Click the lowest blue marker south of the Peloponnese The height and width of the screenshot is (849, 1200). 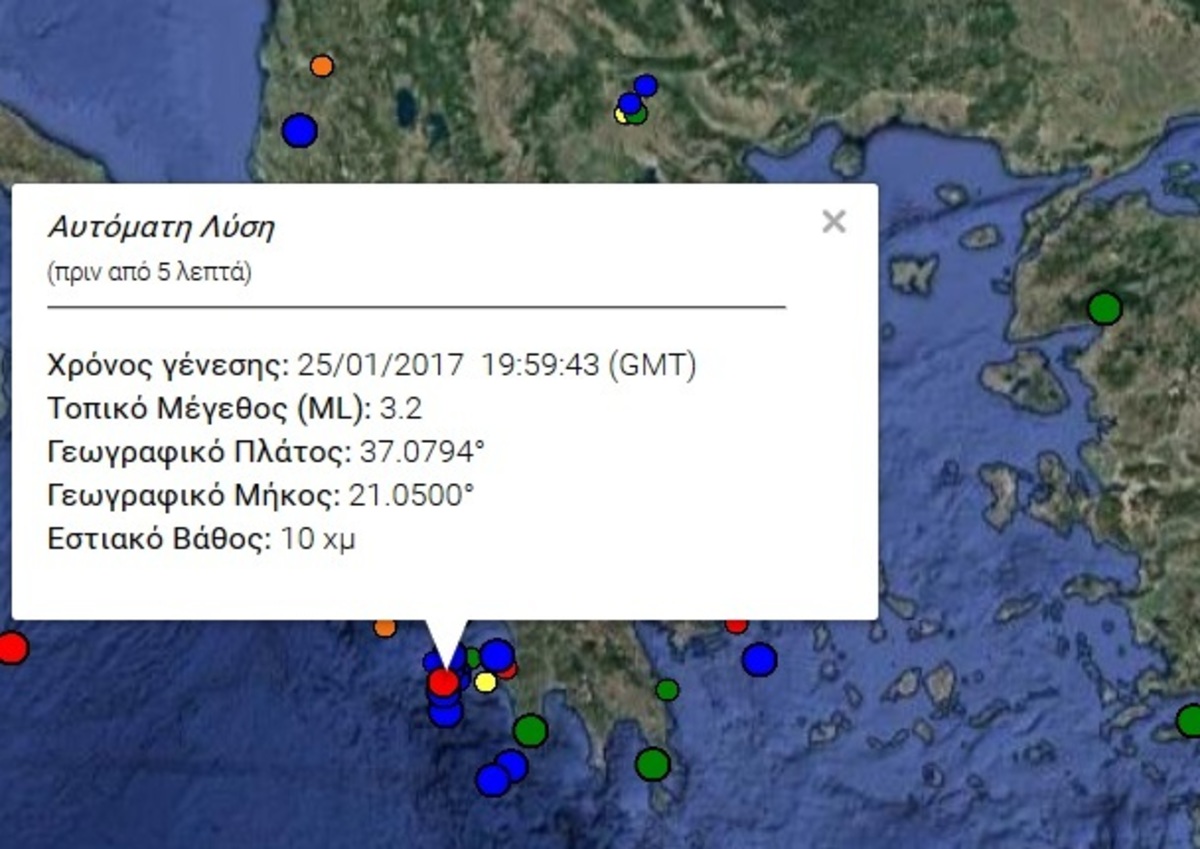492,780
